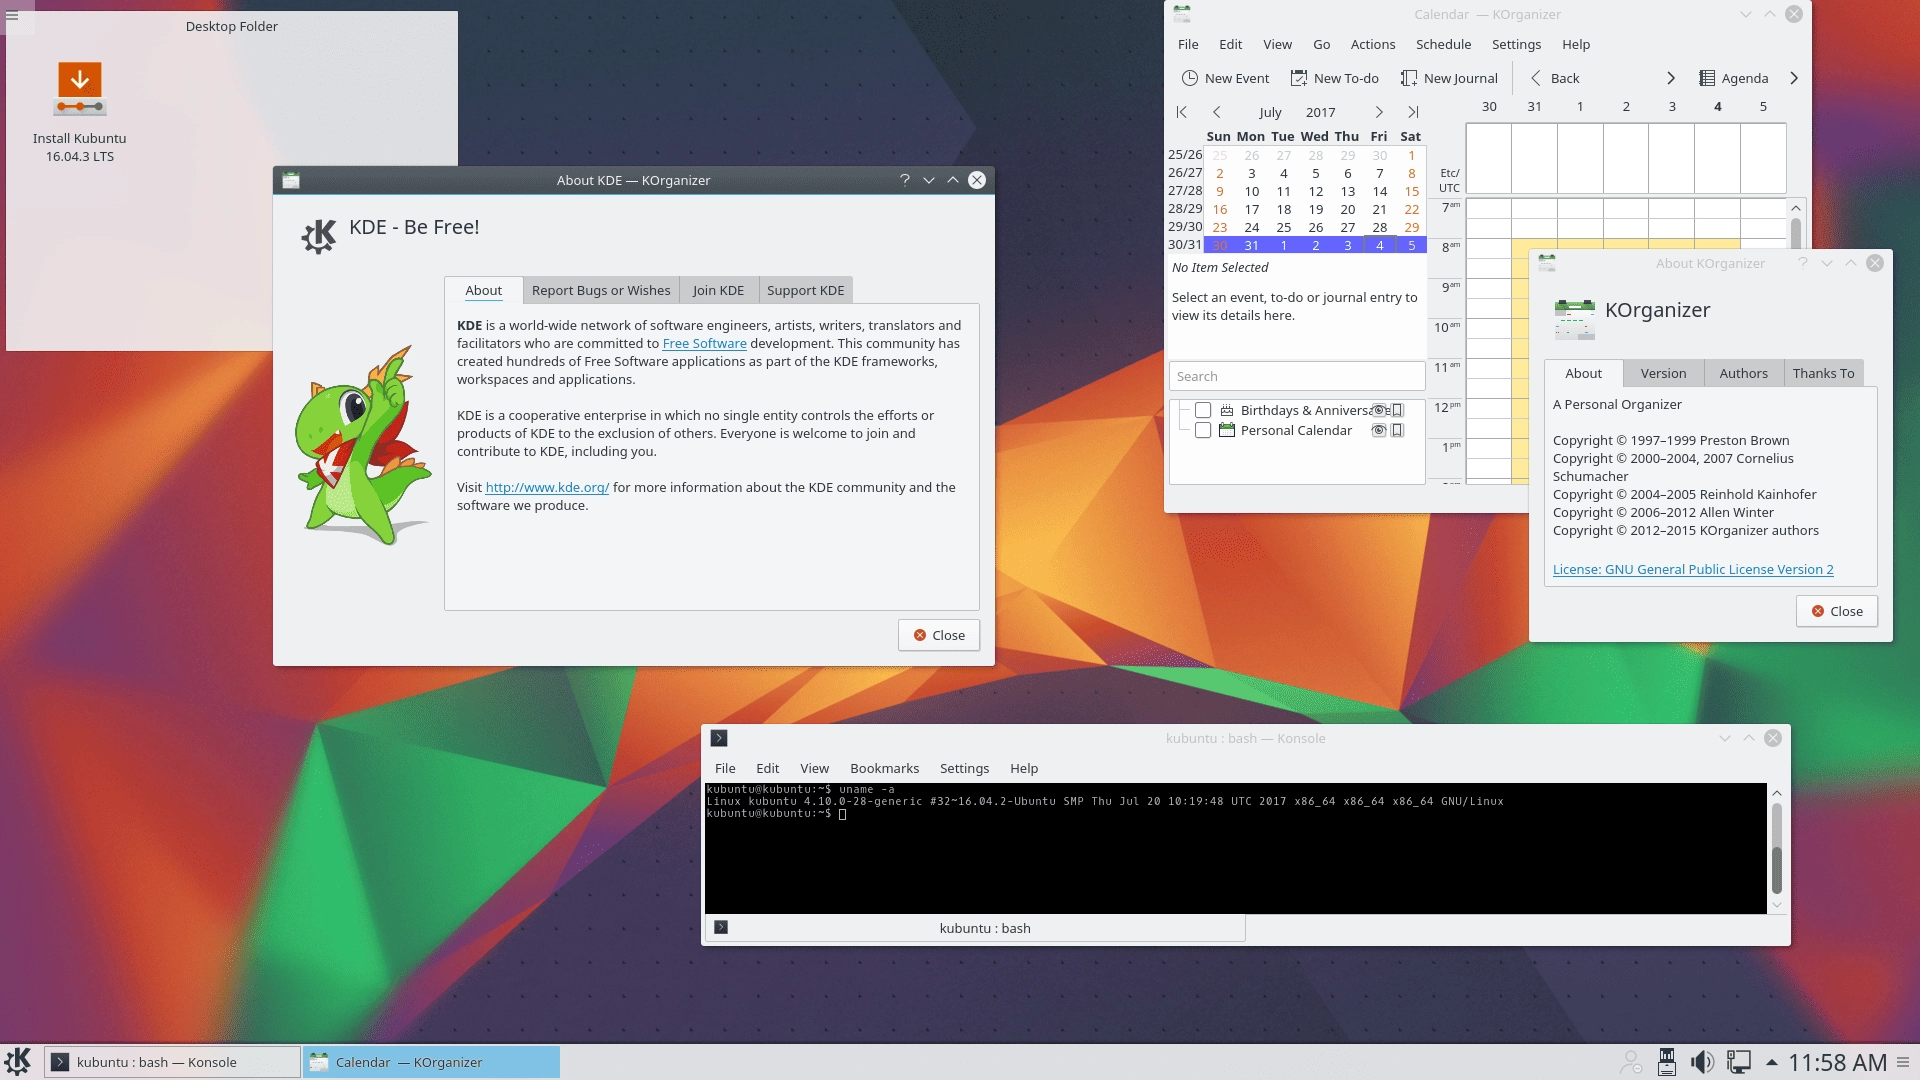1920x1080 pixels.
Task: Open the 2017 year selector
Action: (1321, 112)
